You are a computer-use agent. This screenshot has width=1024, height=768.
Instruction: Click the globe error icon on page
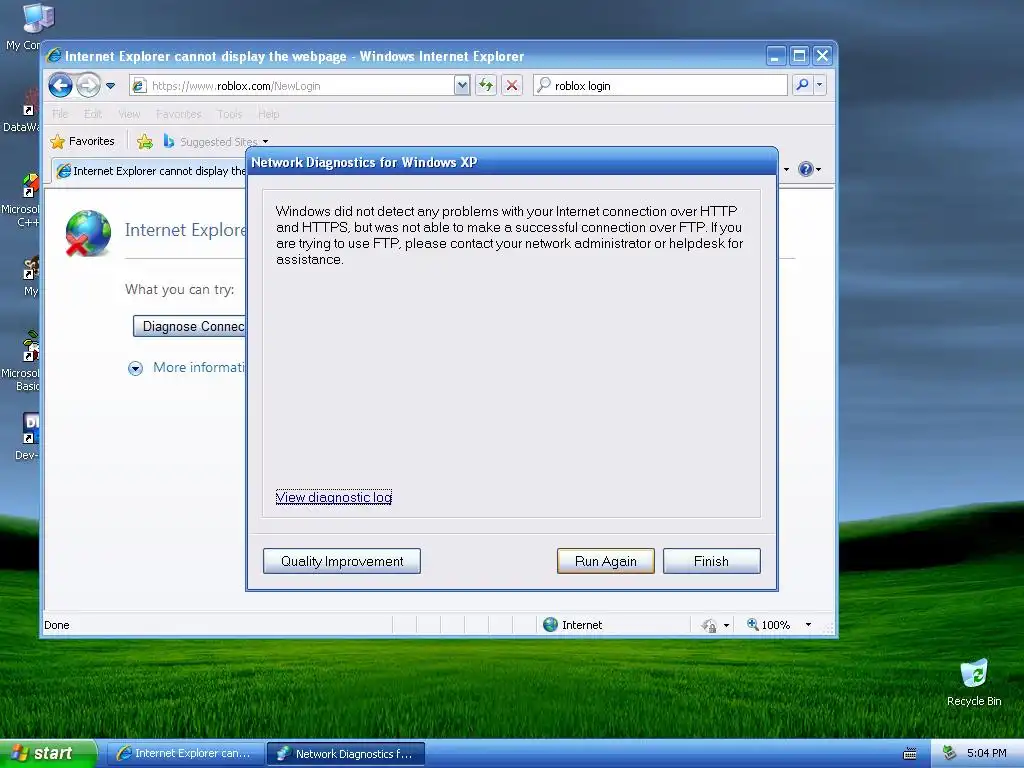88,233
